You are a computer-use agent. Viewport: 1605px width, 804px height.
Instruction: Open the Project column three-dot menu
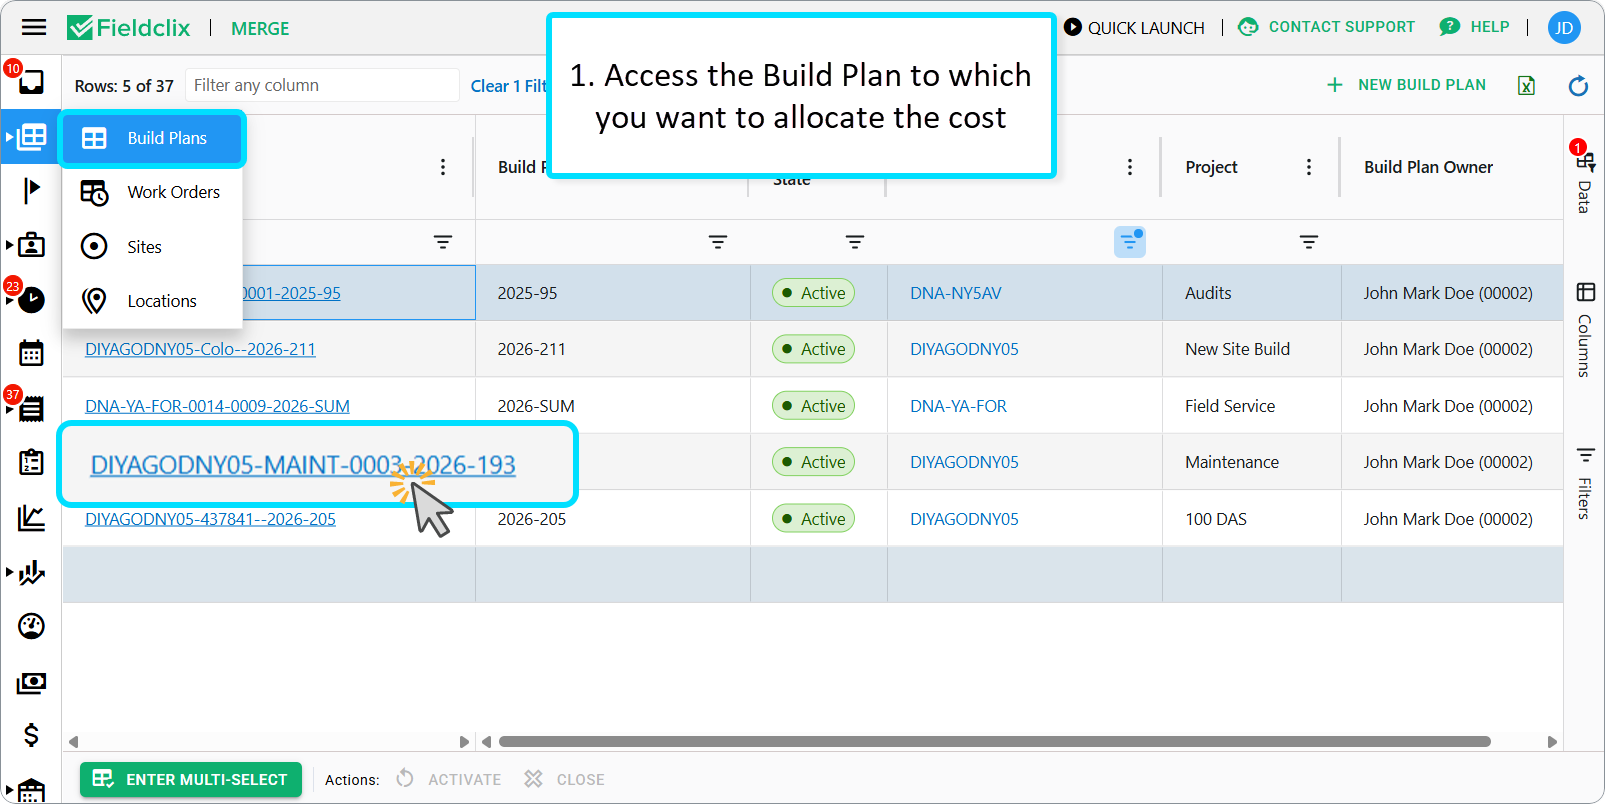click(1309, 167)
